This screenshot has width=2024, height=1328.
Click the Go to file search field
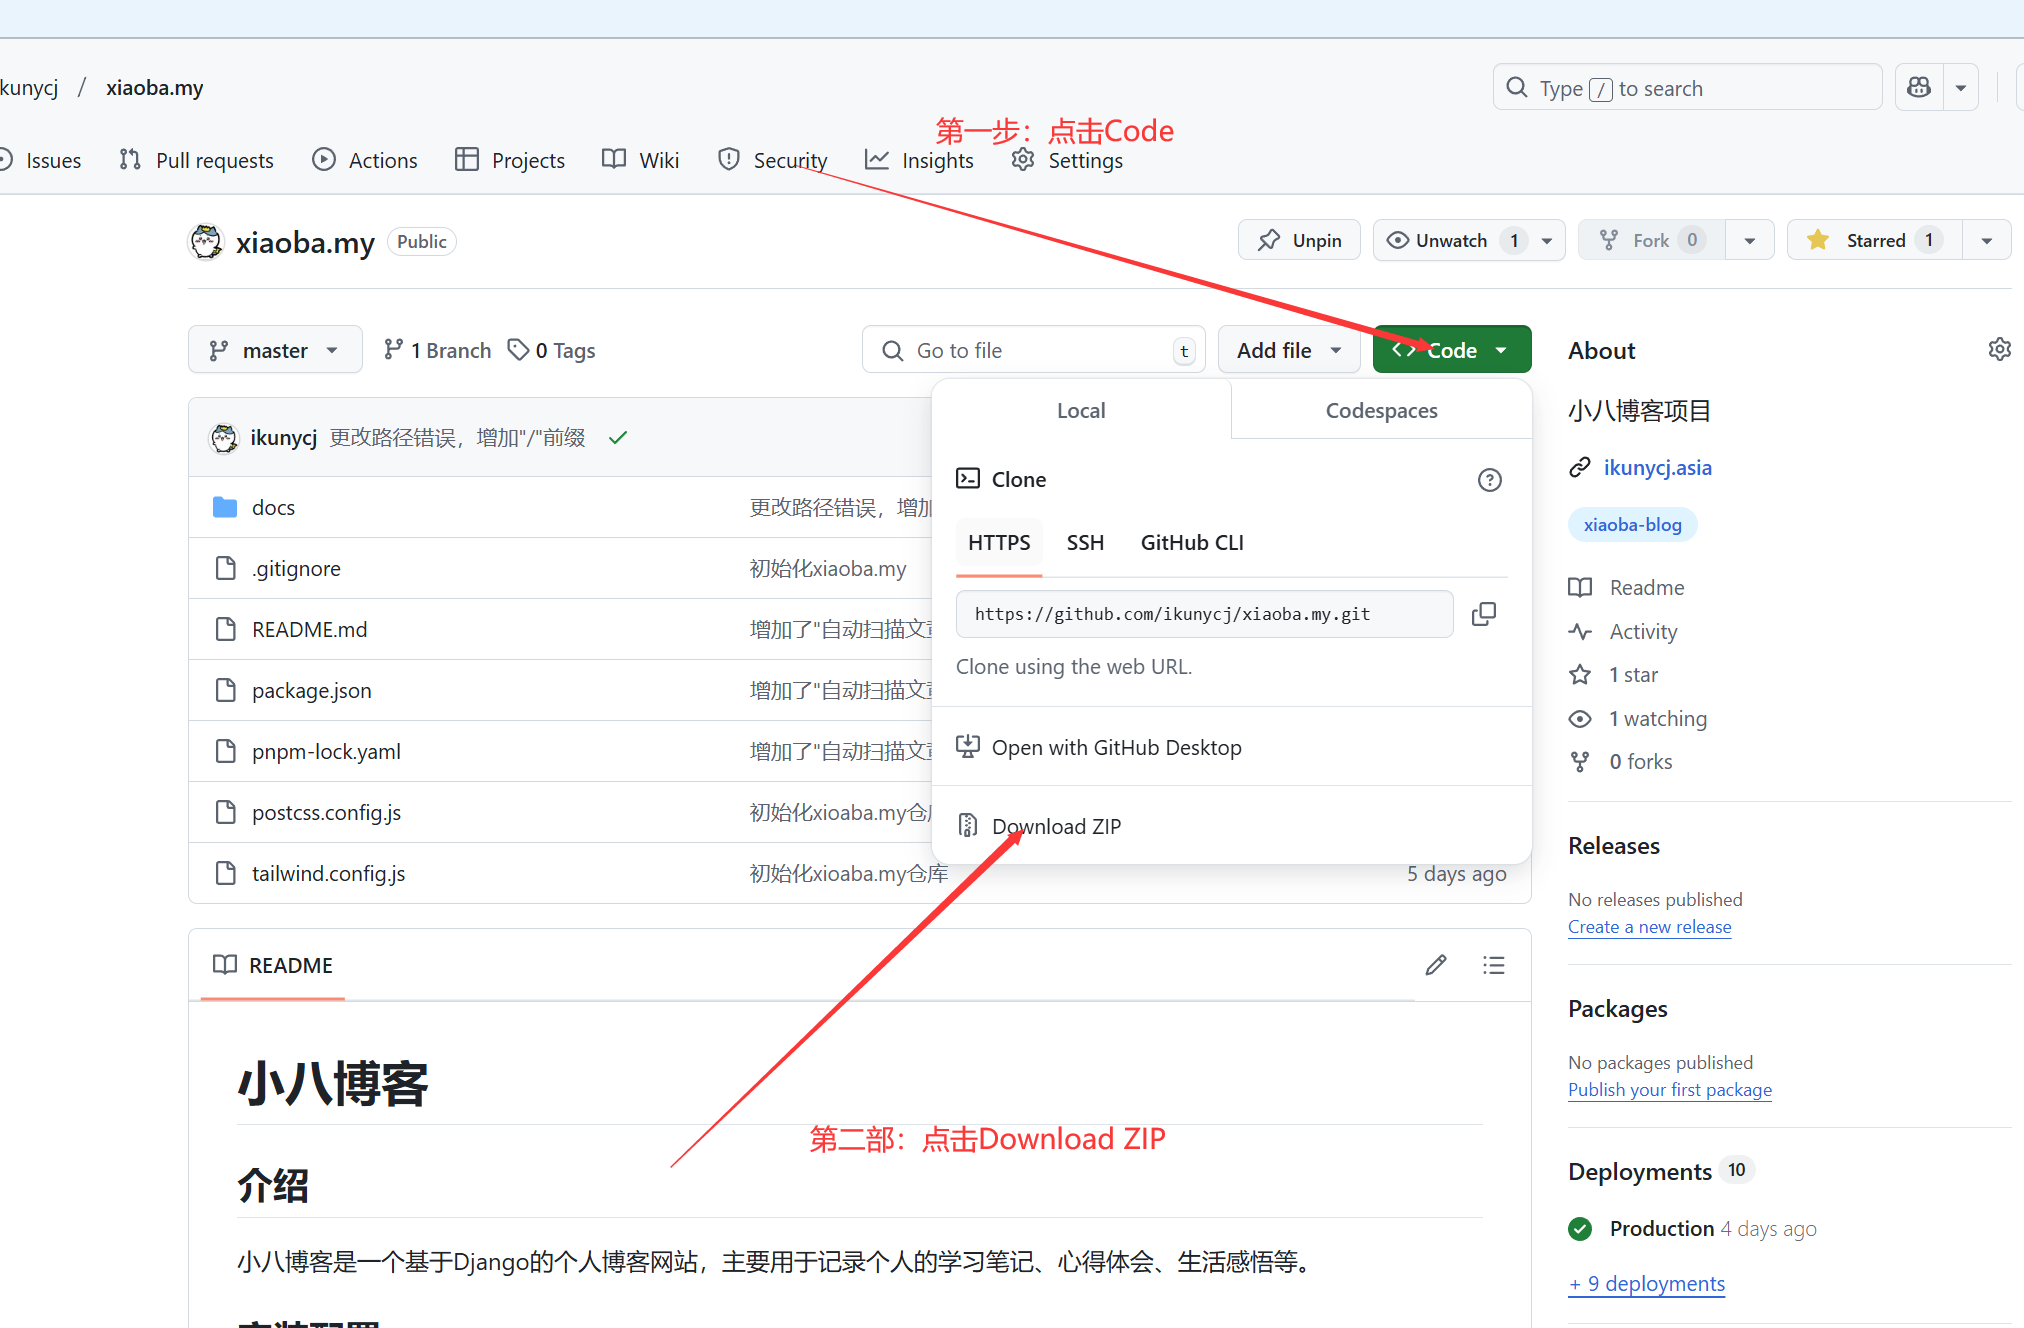point(1034,350)
